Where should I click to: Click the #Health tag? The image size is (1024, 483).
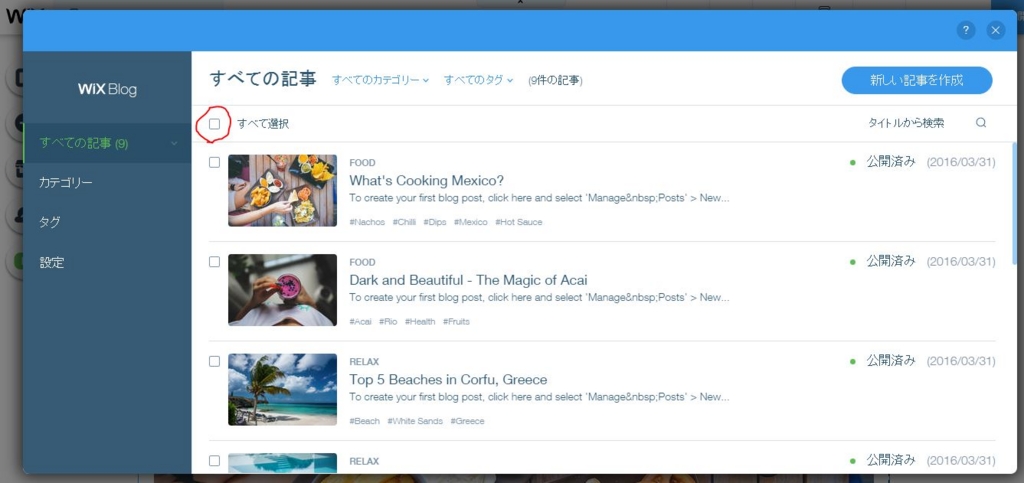(x=420, y=322)
